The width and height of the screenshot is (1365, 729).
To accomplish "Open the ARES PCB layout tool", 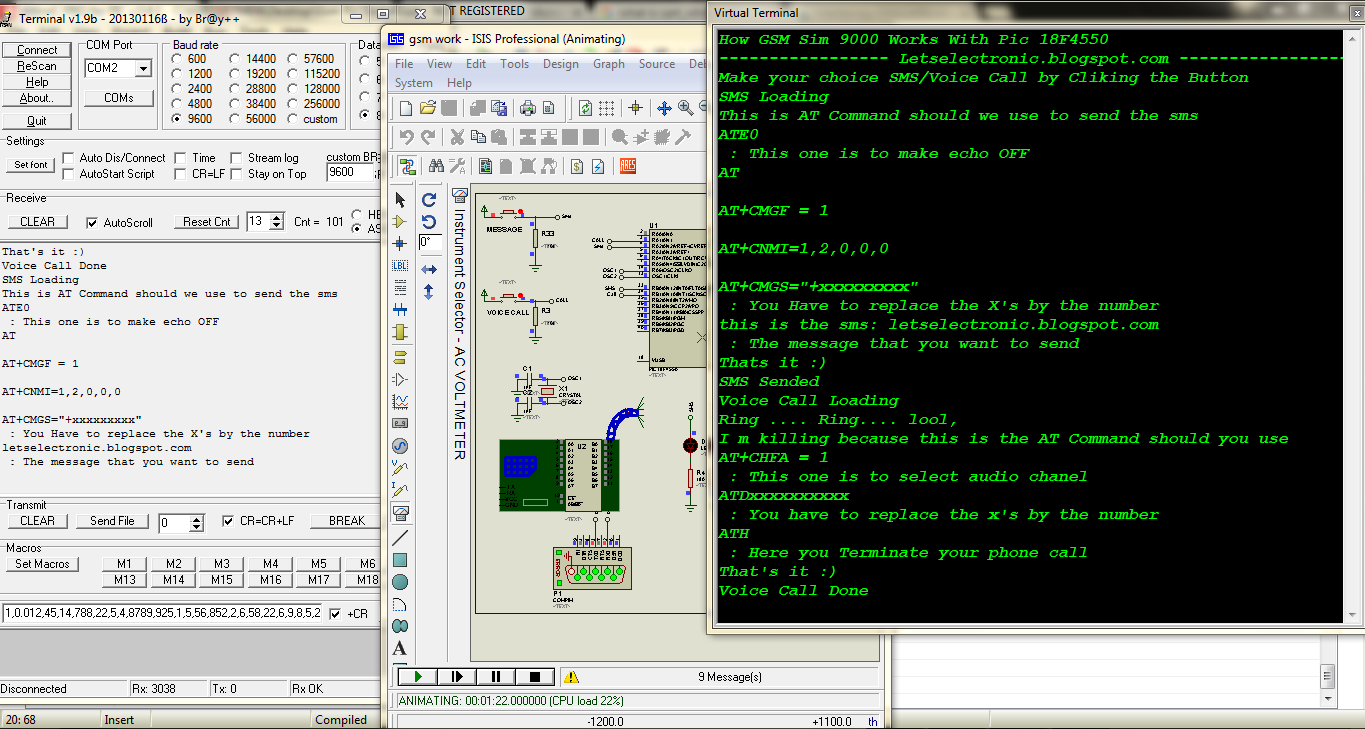I will point(627,166).
